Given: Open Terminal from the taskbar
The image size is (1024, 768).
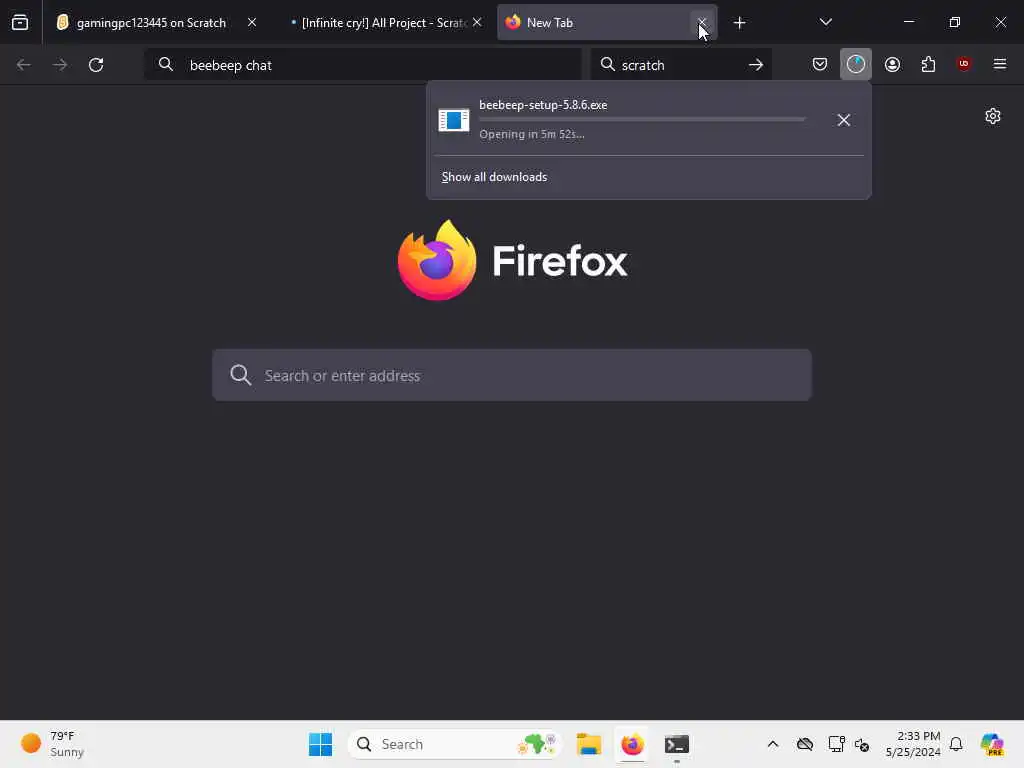Looking at the screenshot, I should (677, 744).
